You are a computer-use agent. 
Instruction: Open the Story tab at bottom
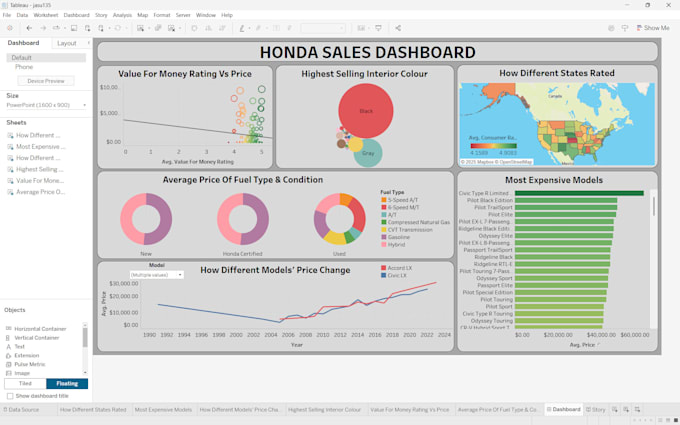[595, 409]
